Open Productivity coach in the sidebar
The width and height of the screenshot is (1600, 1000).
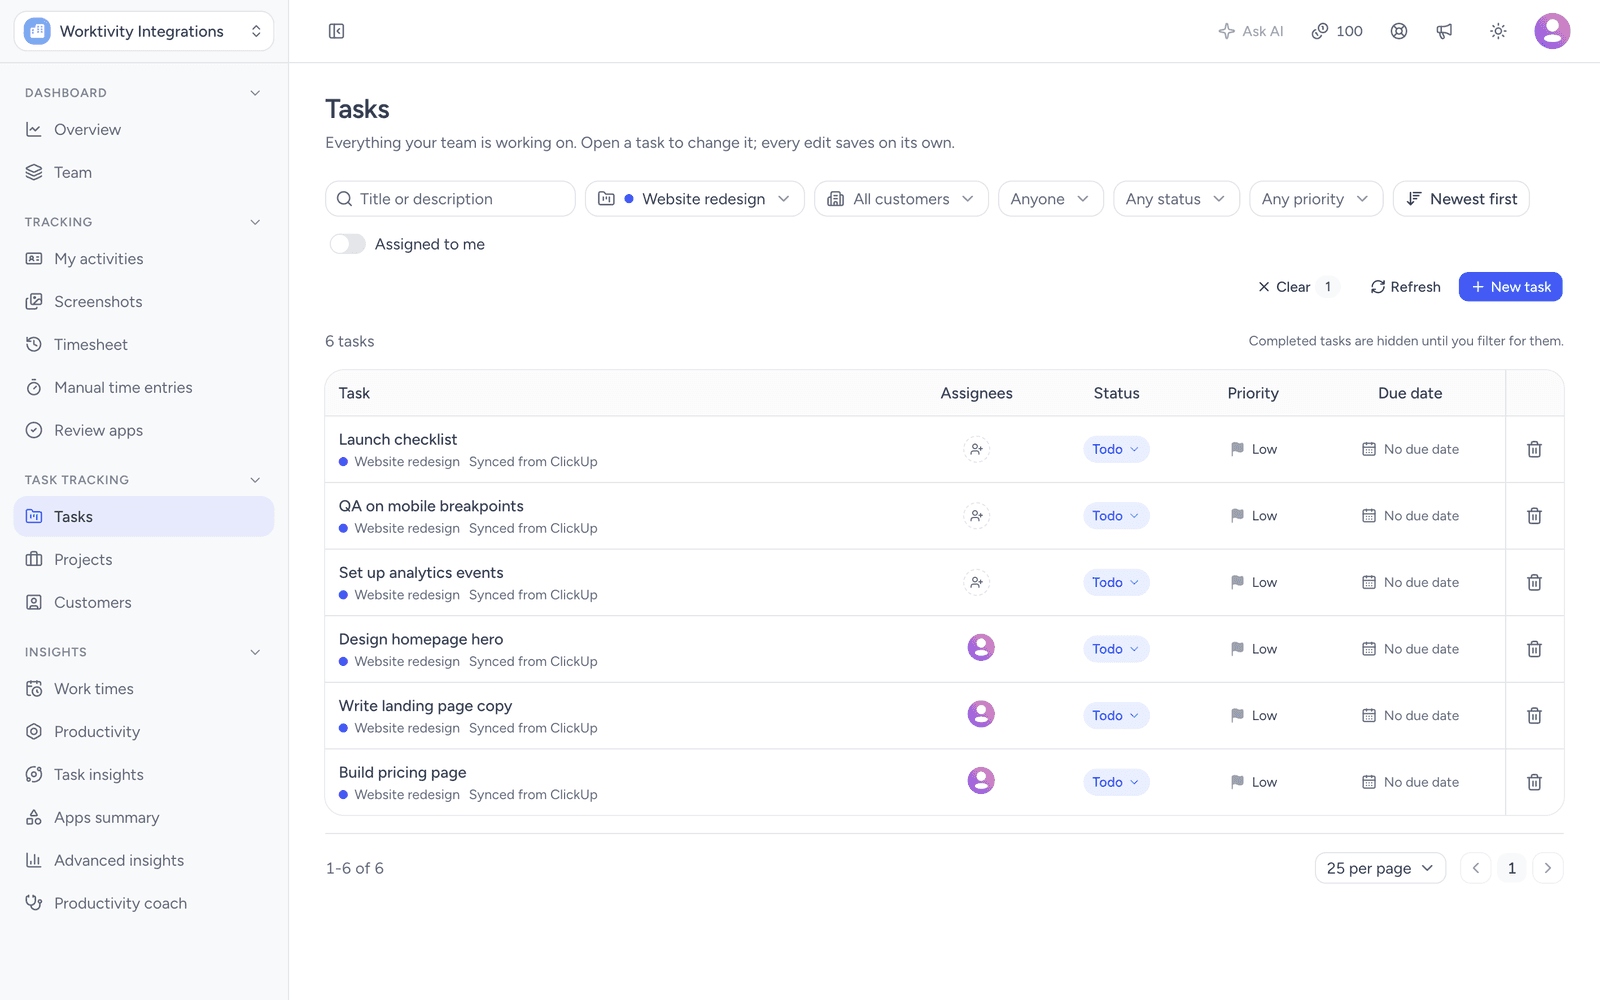[144, 904]
